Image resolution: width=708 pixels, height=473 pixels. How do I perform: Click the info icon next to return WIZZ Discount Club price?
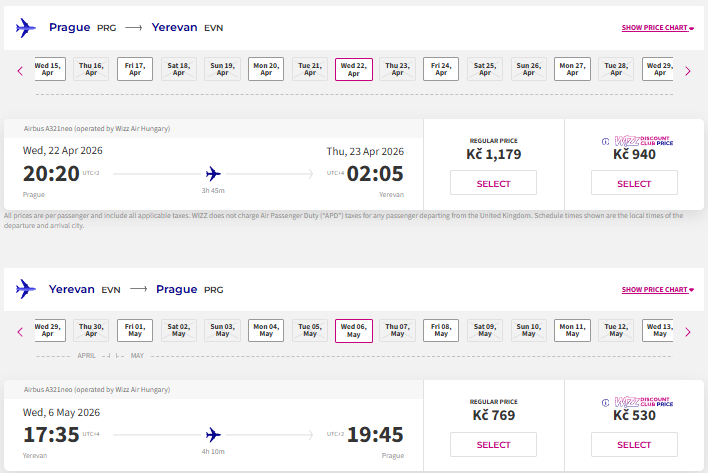click(606, 403)
